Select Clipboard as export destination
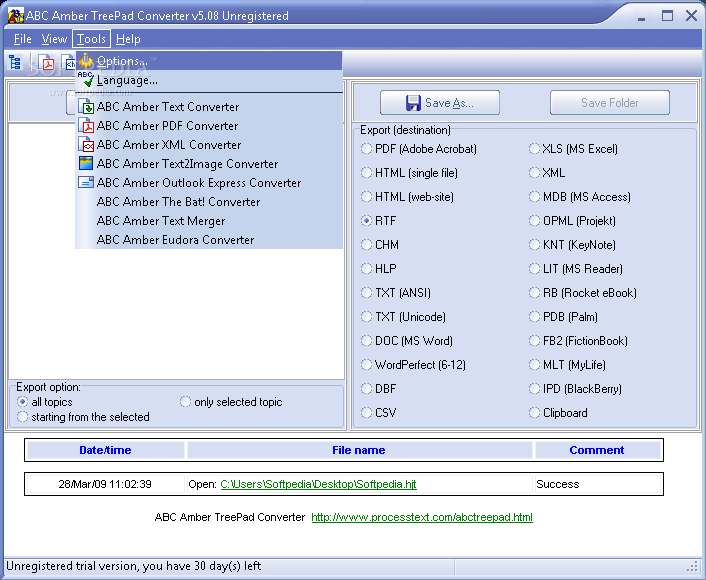 click(558, 412)
